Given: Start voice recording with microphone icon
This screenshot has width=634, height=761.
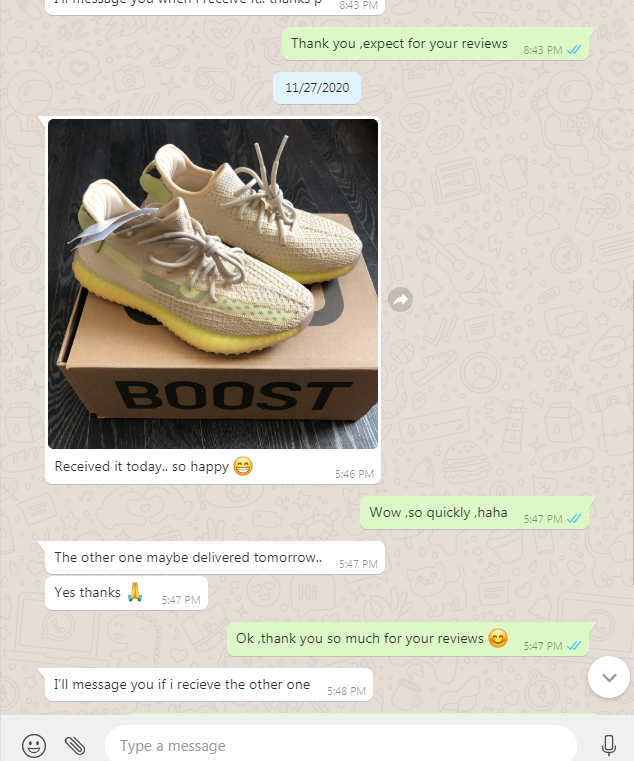Looking at the screenshot, I should [608, 745].
